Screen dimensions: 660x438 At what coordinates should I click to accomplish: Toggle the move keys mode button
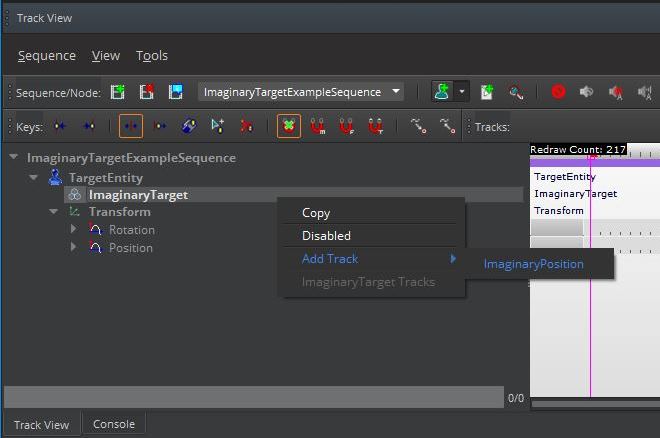131,127
